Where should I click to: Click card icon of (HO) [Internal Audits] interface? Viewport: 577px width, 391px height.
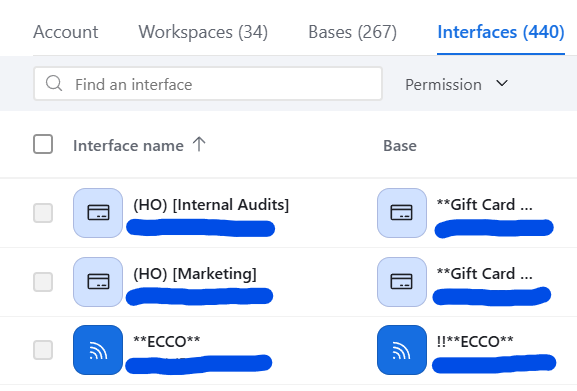pos(98,213)
